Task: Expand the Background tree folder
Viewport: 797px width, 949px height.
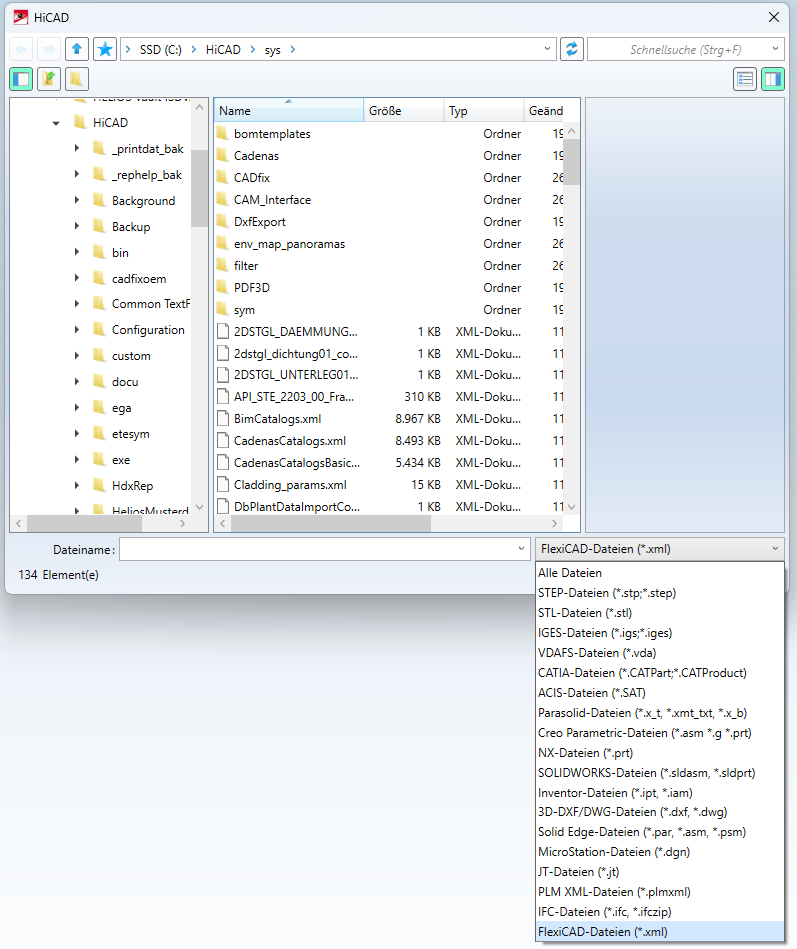Action: (x=77, y=200)
